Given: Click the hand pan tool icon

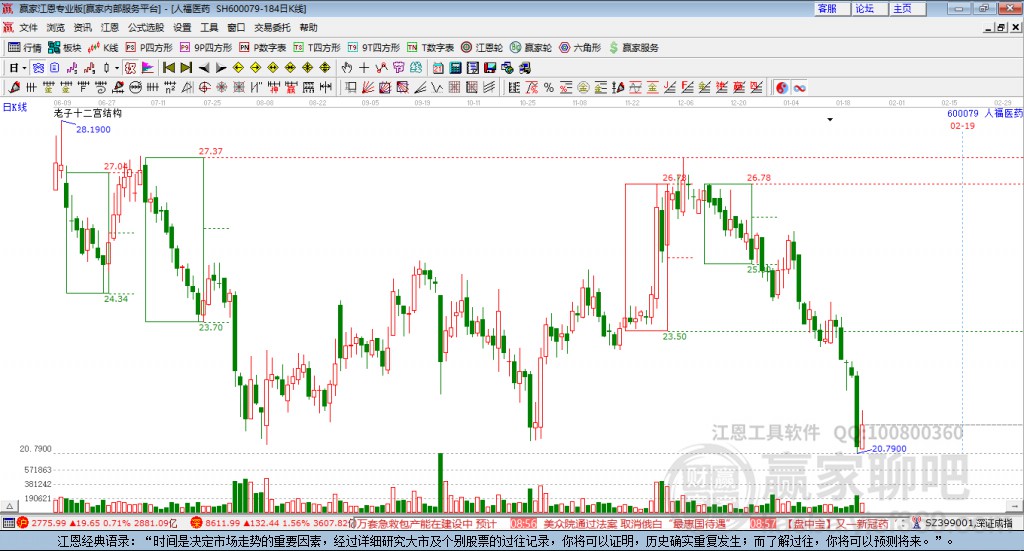Looking at the screenshot, I should 347,68.
